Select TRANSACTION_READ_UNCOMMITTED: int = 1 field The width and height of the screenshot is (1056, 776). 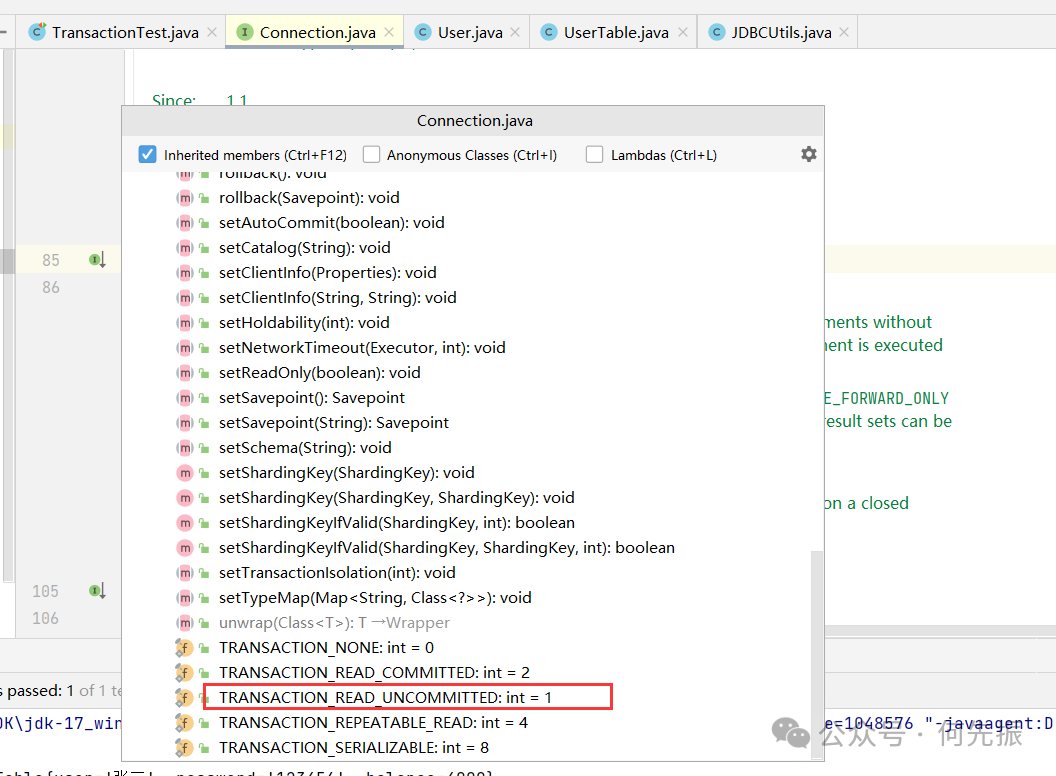click(x=385, y=697)
